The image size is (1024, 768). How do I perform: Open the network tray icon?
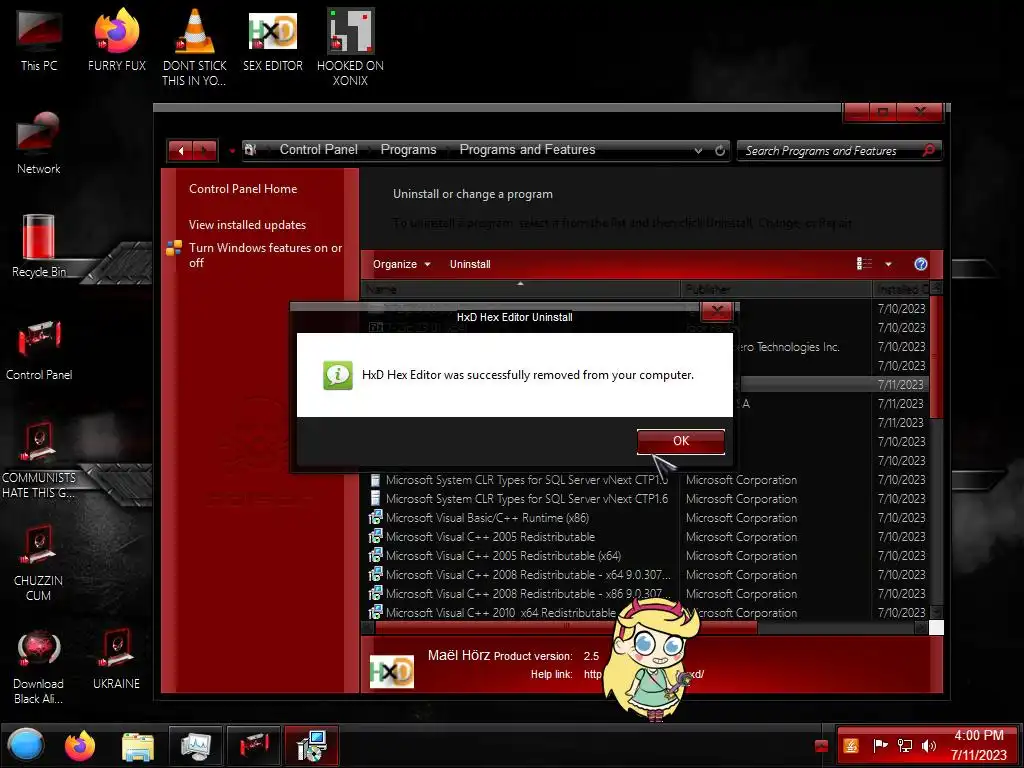pos(904,745)
